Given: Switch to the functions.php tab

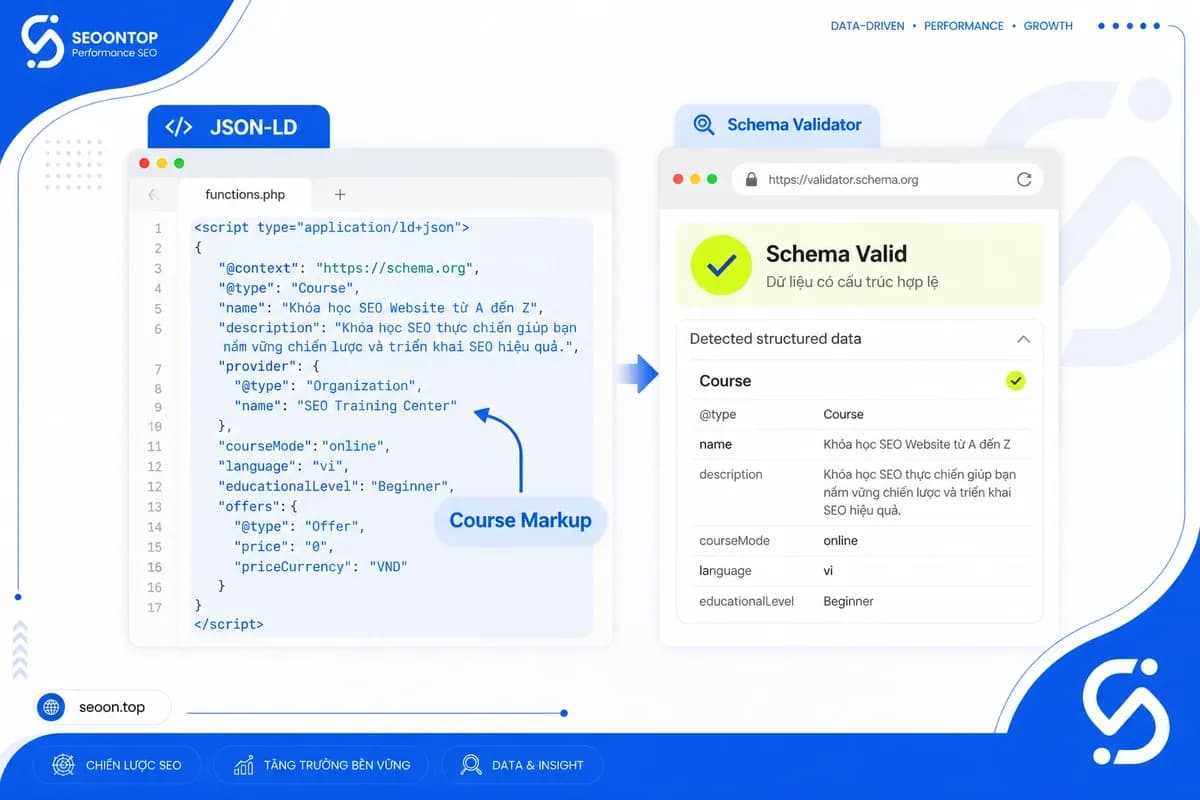Looking at the screenshot, I should (245, 195).
